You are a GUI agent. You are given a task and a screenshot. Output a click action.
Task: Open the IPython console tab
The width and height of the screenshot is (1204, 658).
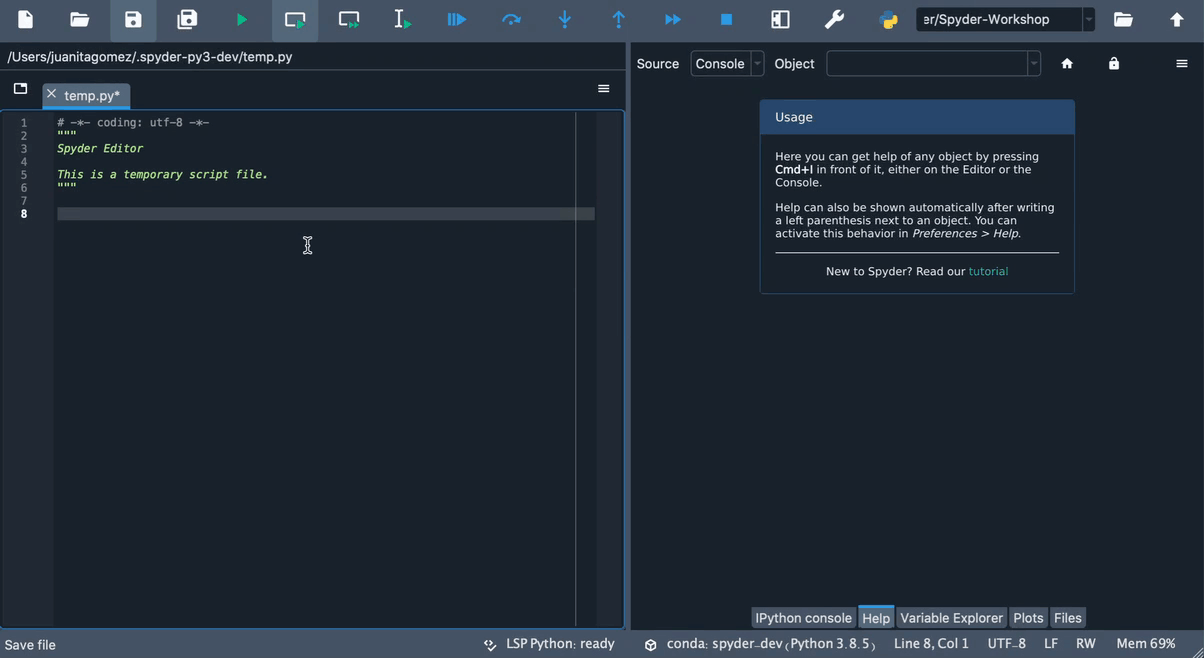click(x=803, y=617)
